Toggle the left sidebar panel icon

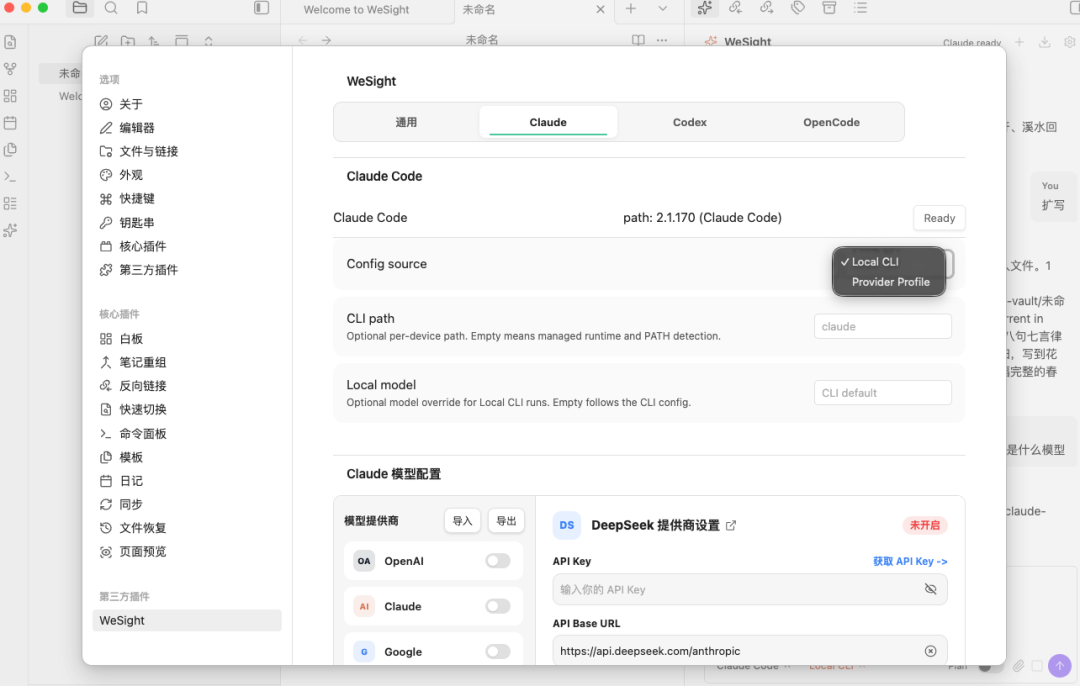tap(261, 8)
